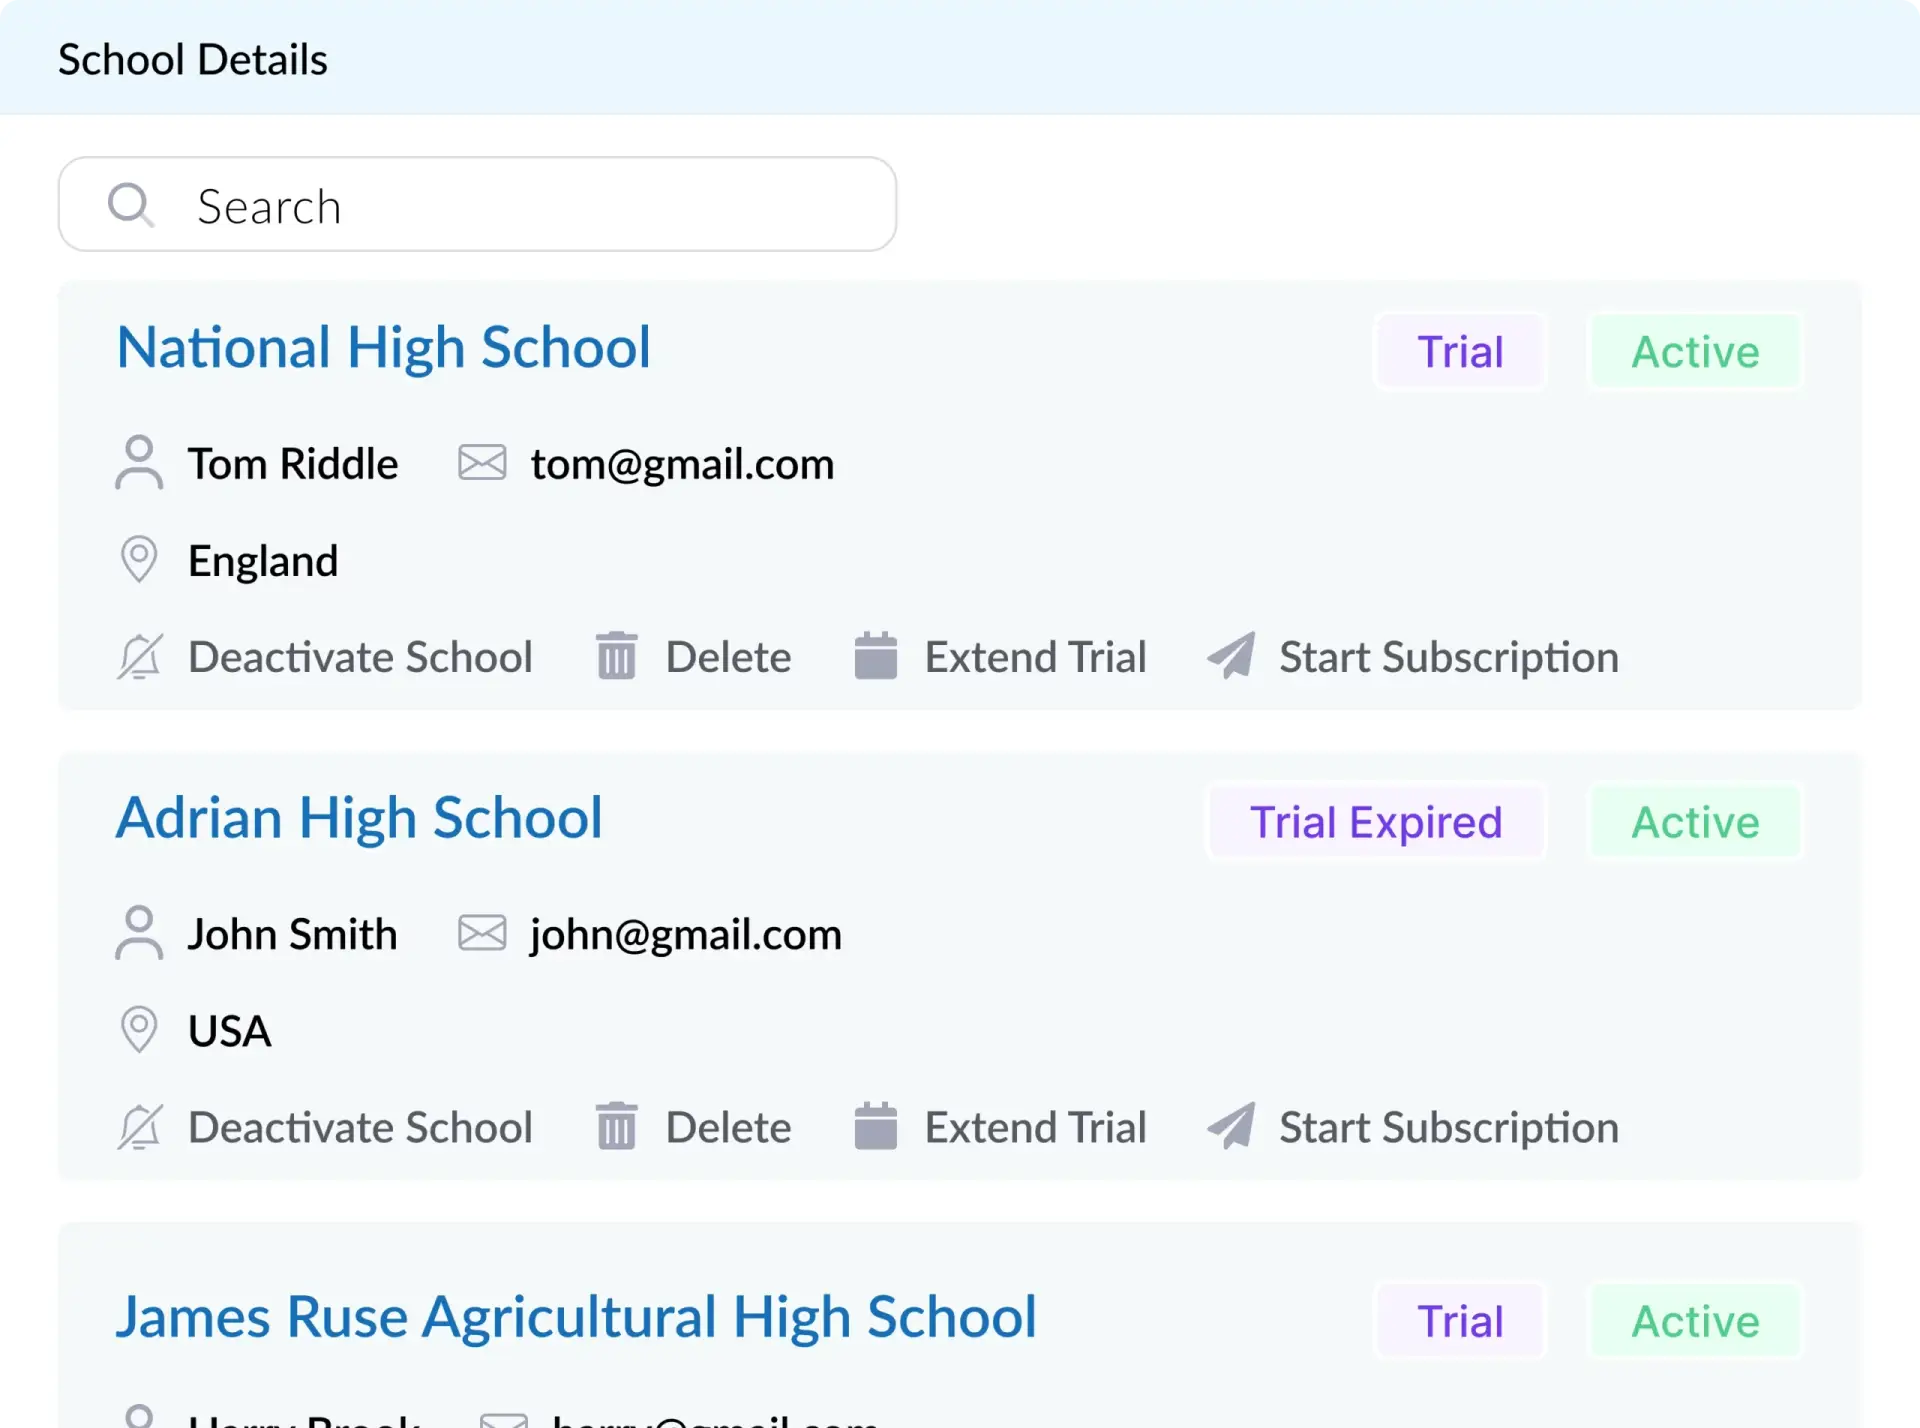
Task: Extend Trial for Adrian High School
Action: point(1035,1127)
